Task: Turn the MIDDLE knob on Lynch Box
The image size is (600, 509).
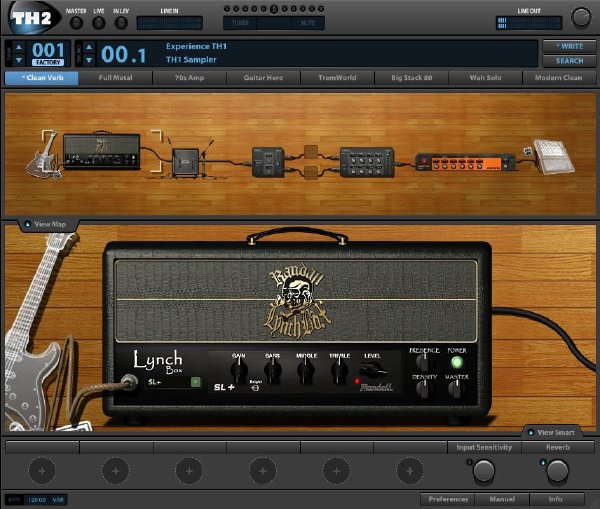Action: pyautogui.click(x=306, y=370)
